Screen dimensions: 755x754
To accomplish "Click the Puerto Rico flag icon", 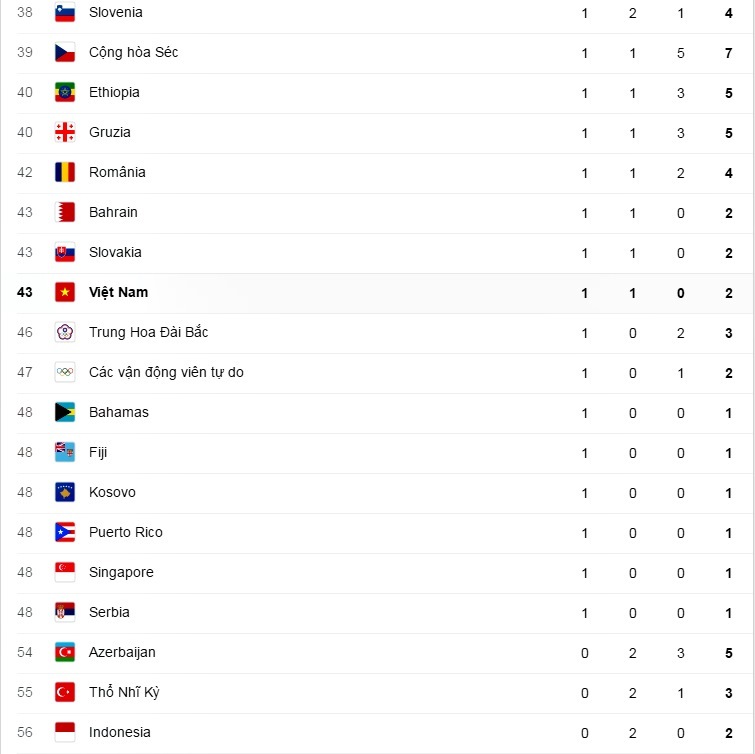I will pos(65,533).
